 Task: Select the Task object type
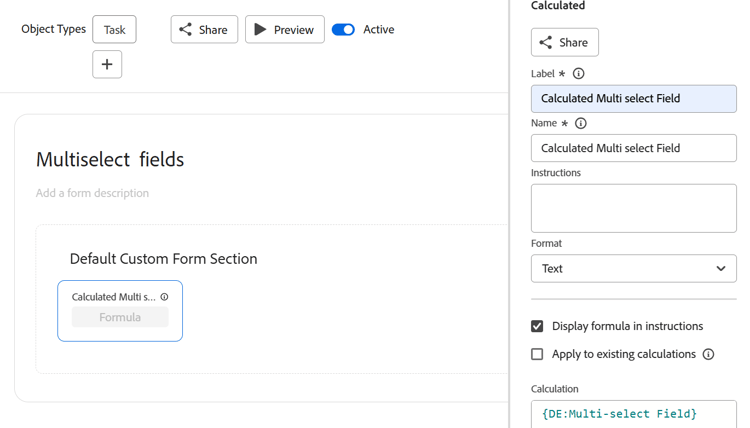point(115,30)
